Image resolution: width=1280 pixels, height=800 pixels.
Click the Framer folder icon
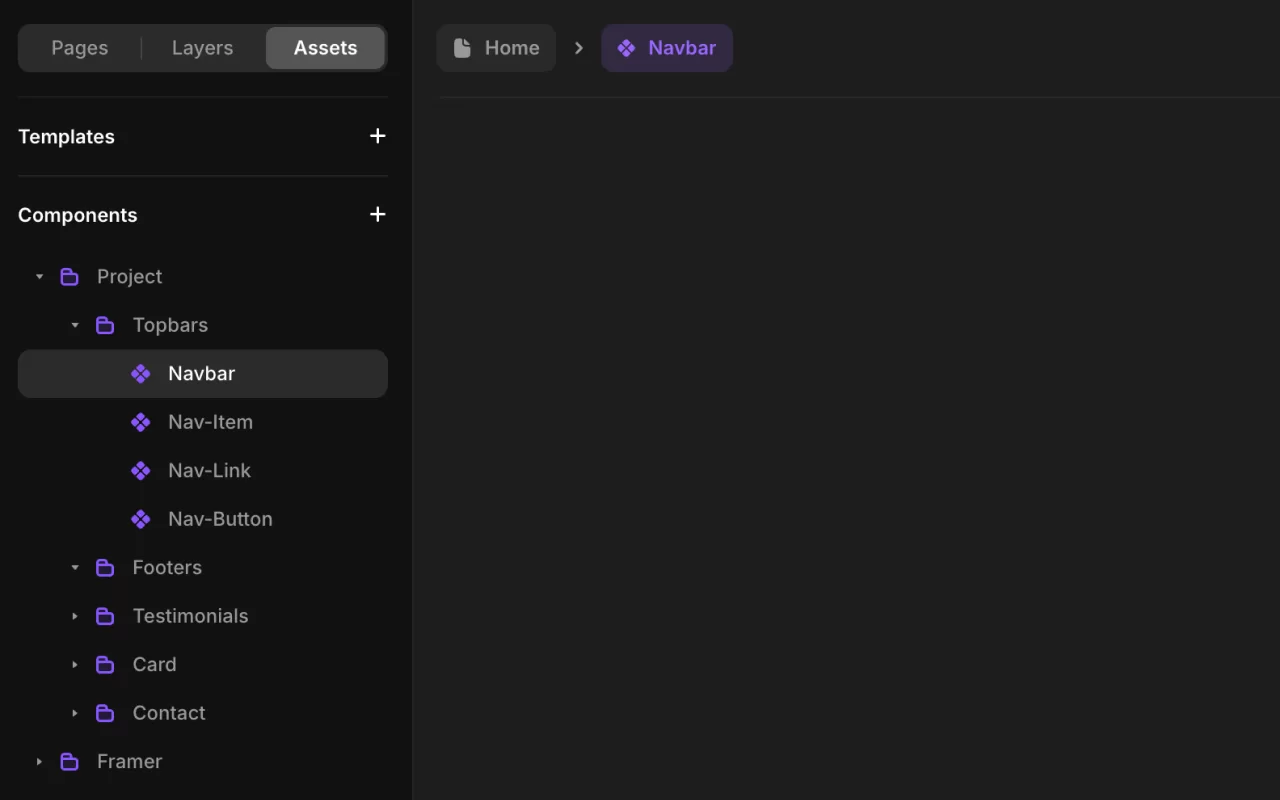69,762
